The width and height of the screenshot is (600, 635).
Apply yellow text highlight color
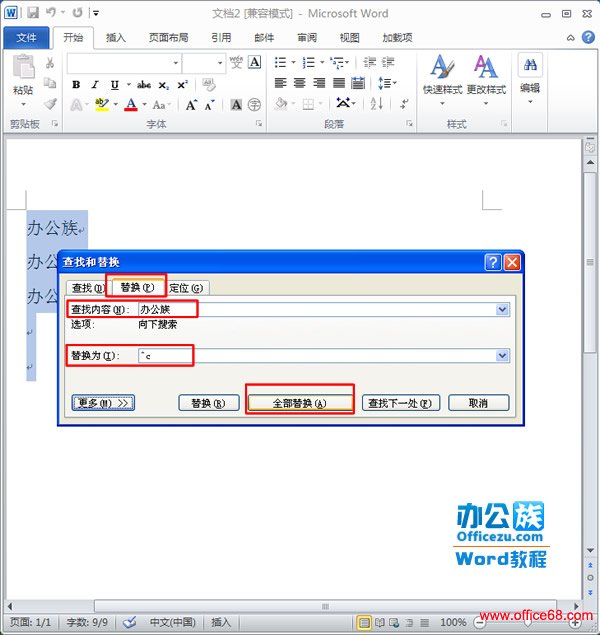(x=102, y=105)
